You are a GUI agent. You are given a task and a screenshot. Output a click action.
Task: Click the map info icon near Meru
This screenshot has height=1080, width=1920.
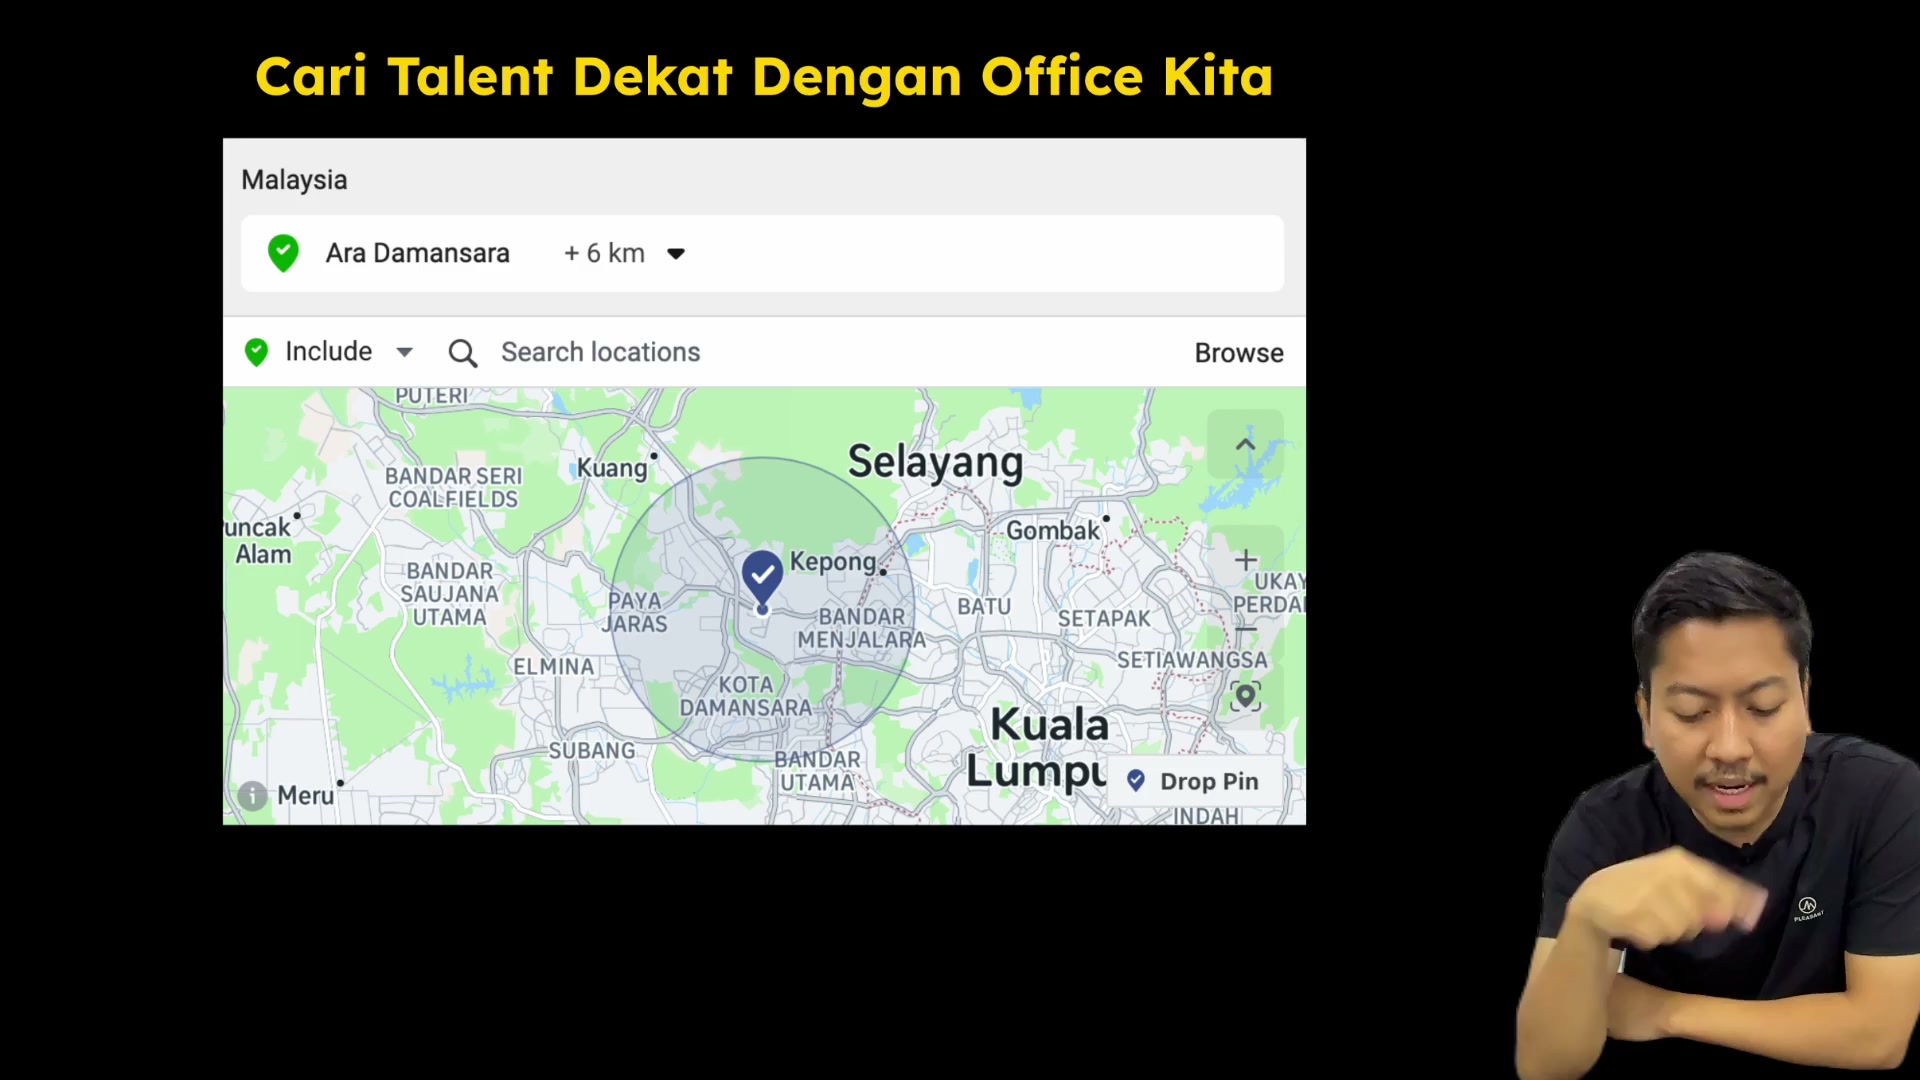coord(252,795)
